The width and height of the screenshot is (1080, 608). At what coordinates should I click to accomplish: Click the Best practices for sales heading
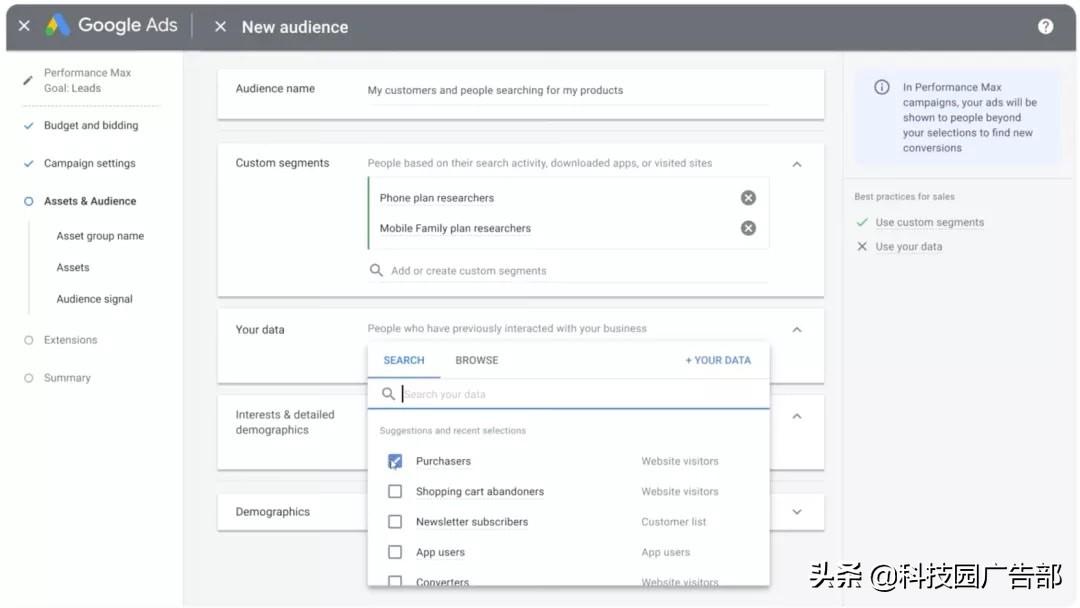click(x=904, y=197)
